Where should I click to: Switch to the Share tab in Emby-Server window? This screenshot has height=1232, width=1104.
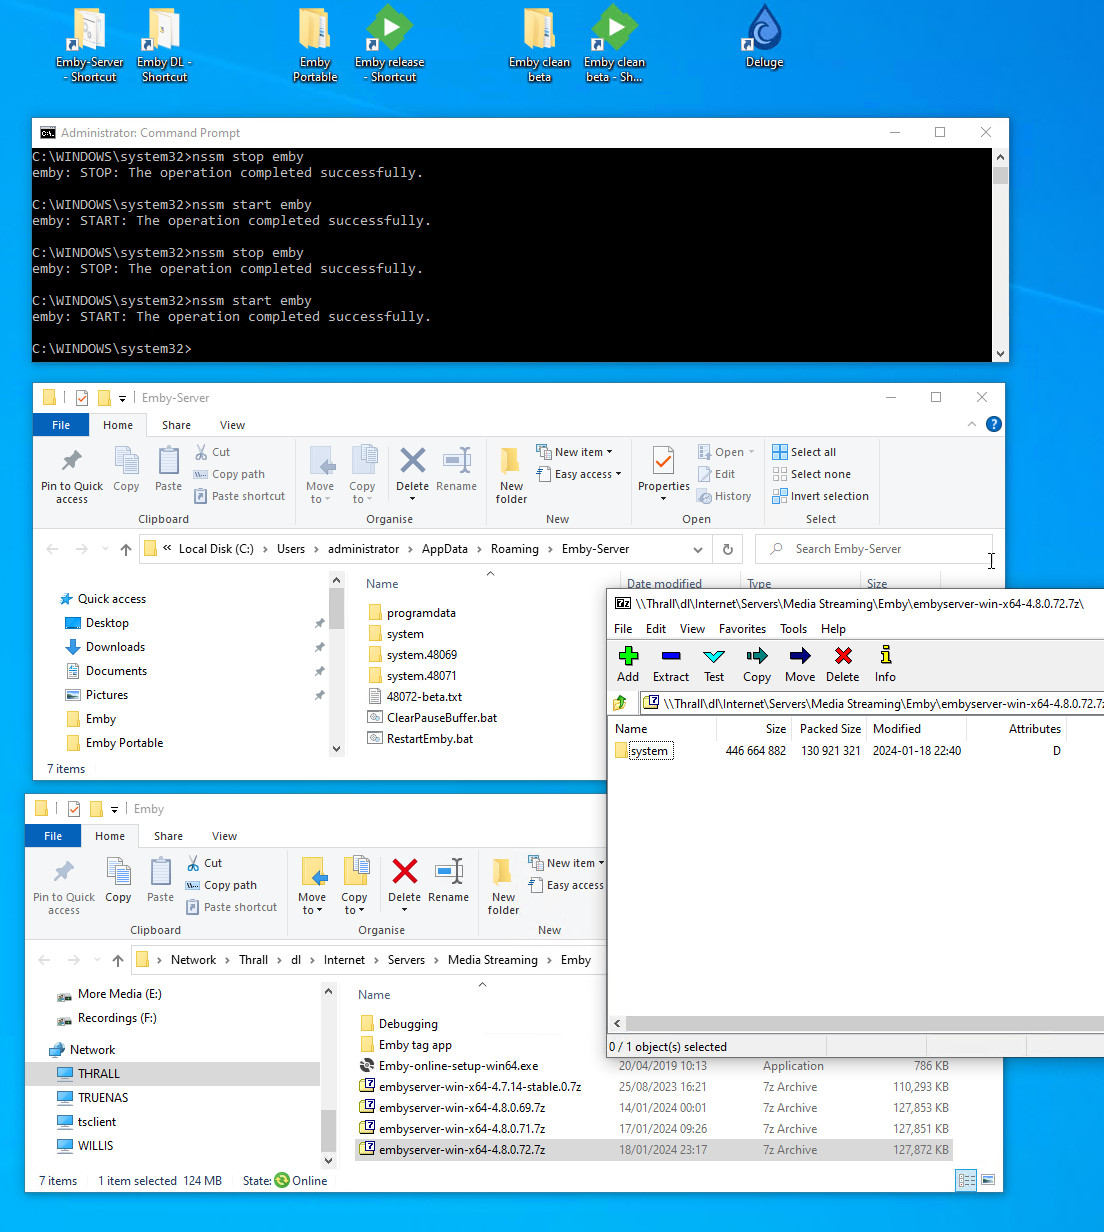point(176,425)
